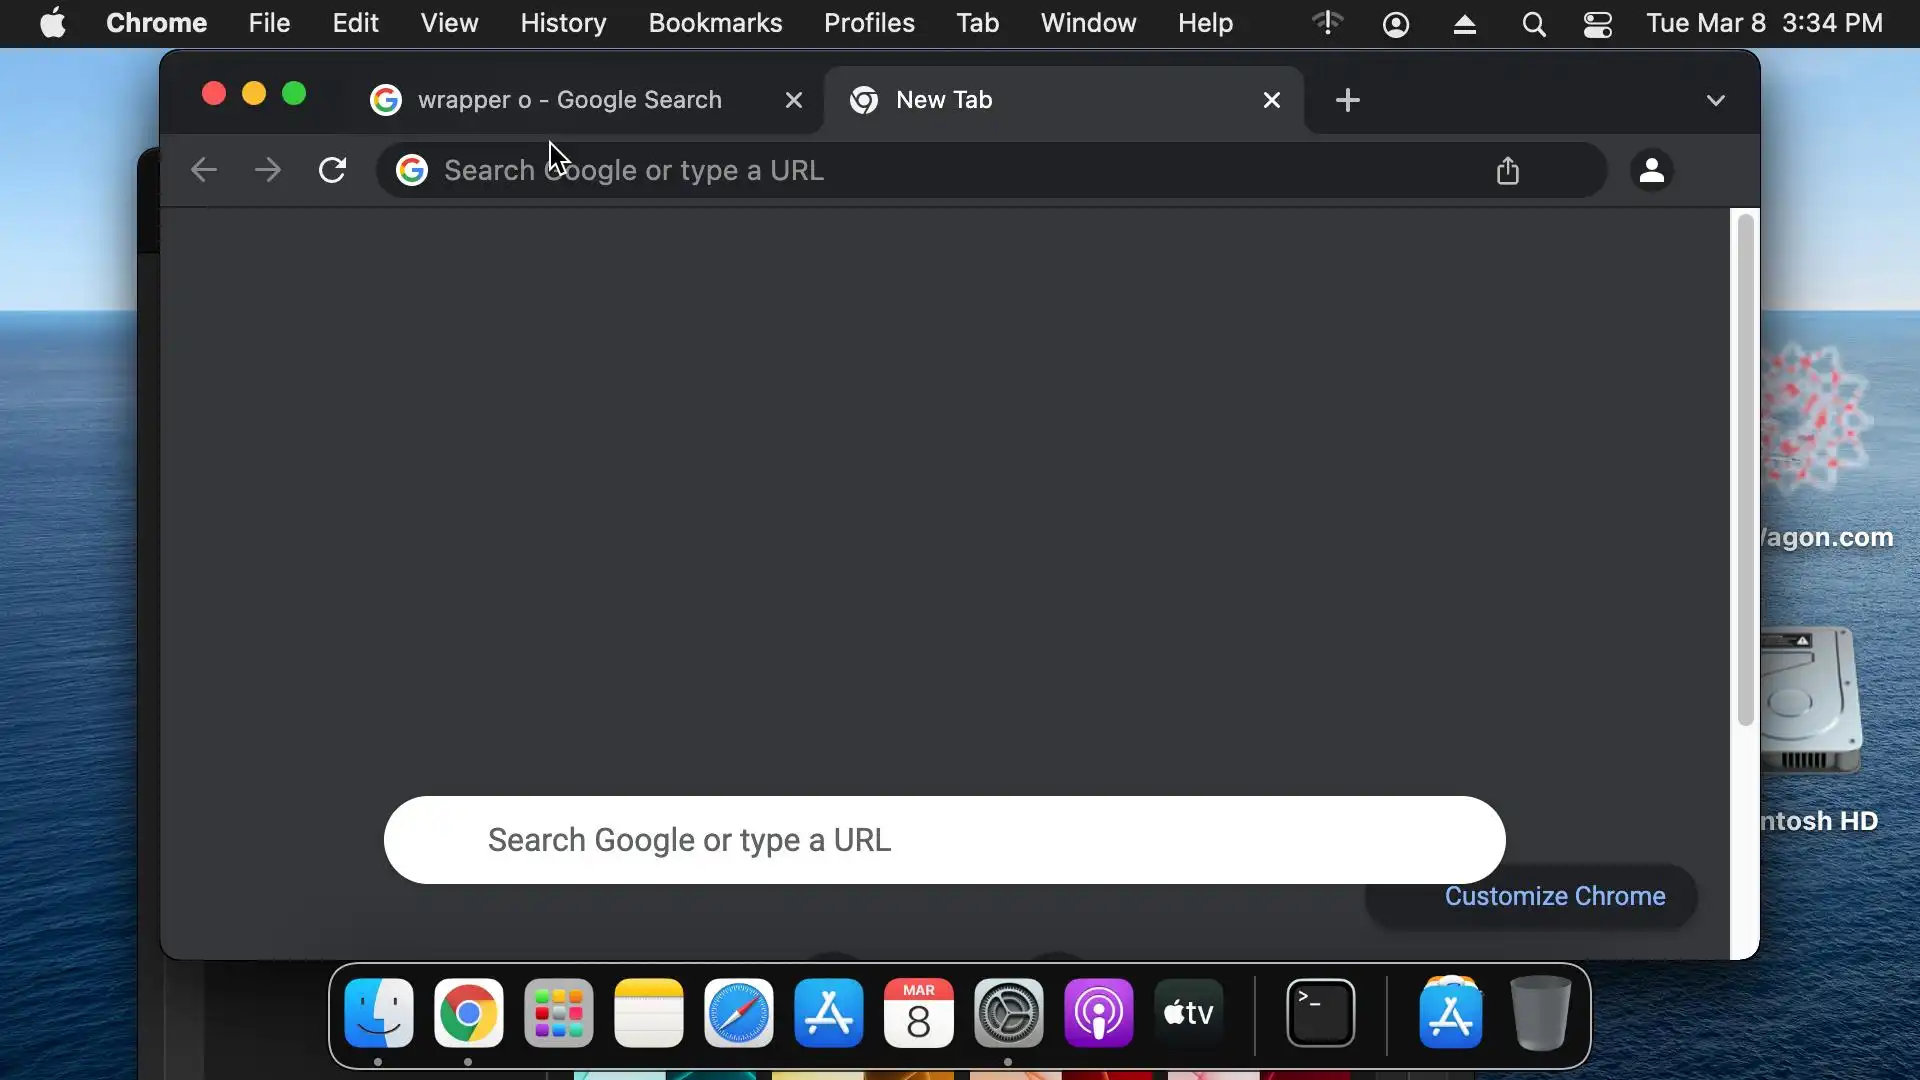Open a new tab with plus button

tap(1347, 100)
